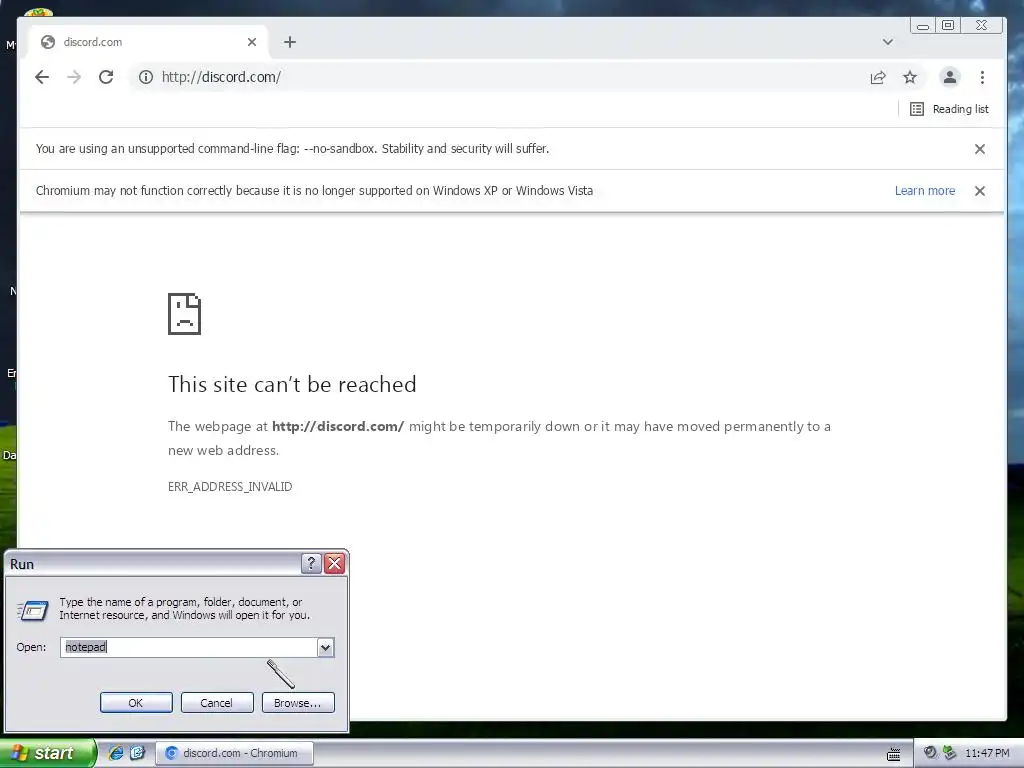Click the network tray icon beside clock
This screenshot has height=768, width=1024.
click(950, 753)
